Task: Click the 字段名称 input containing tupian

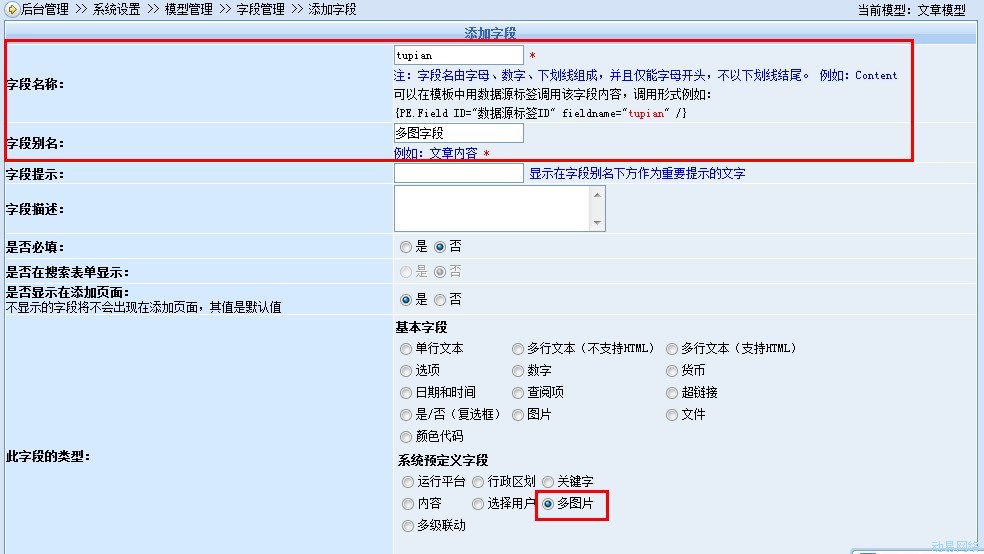Action: [x=458, y=55]
